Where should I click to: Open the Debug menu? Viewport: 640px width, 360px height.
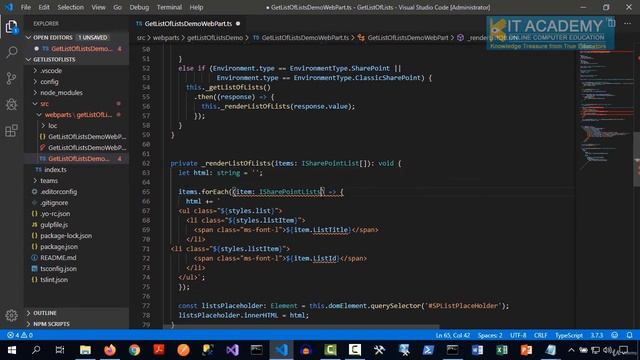tap(139, 7)
